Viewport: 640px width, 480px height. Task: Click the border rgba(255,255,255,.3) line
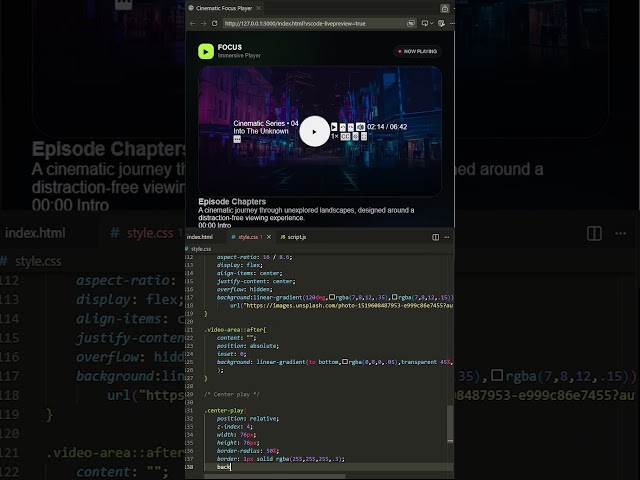(x=281, y=459)
